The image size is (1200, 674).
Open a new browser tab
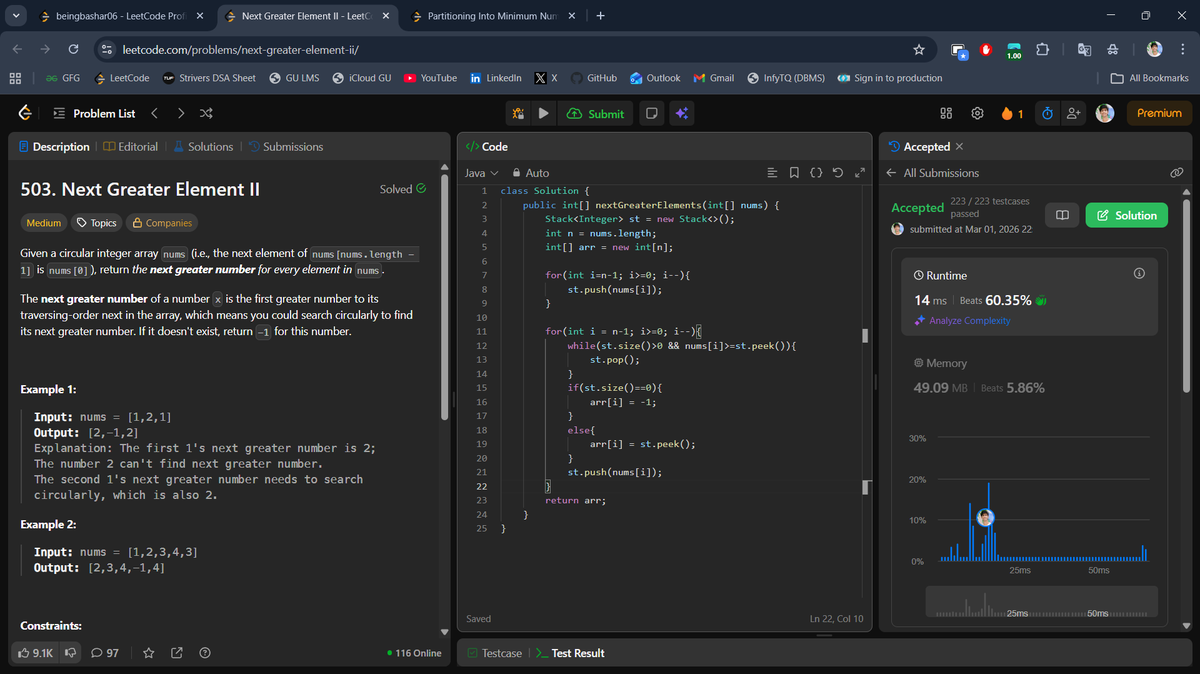tap(600, 16)
